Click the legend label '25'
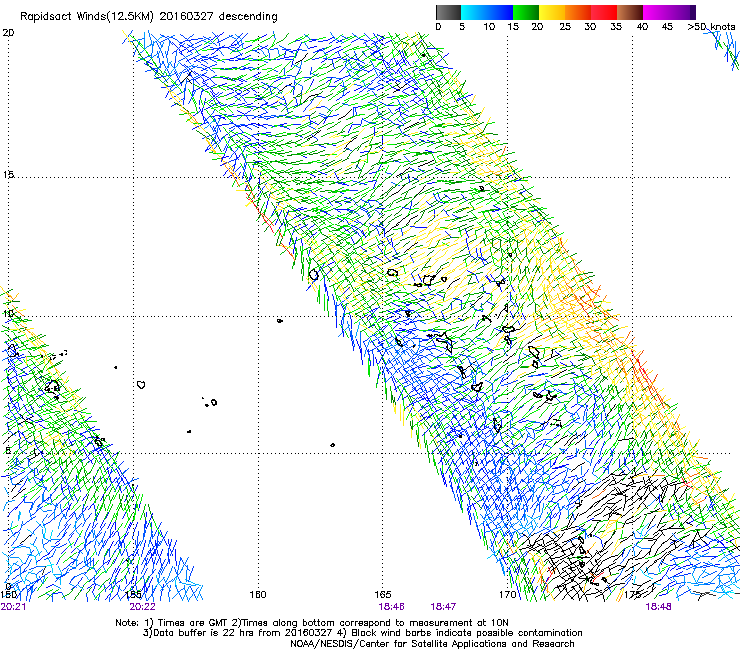The image size is (740, 650). [x=565, y=27]
